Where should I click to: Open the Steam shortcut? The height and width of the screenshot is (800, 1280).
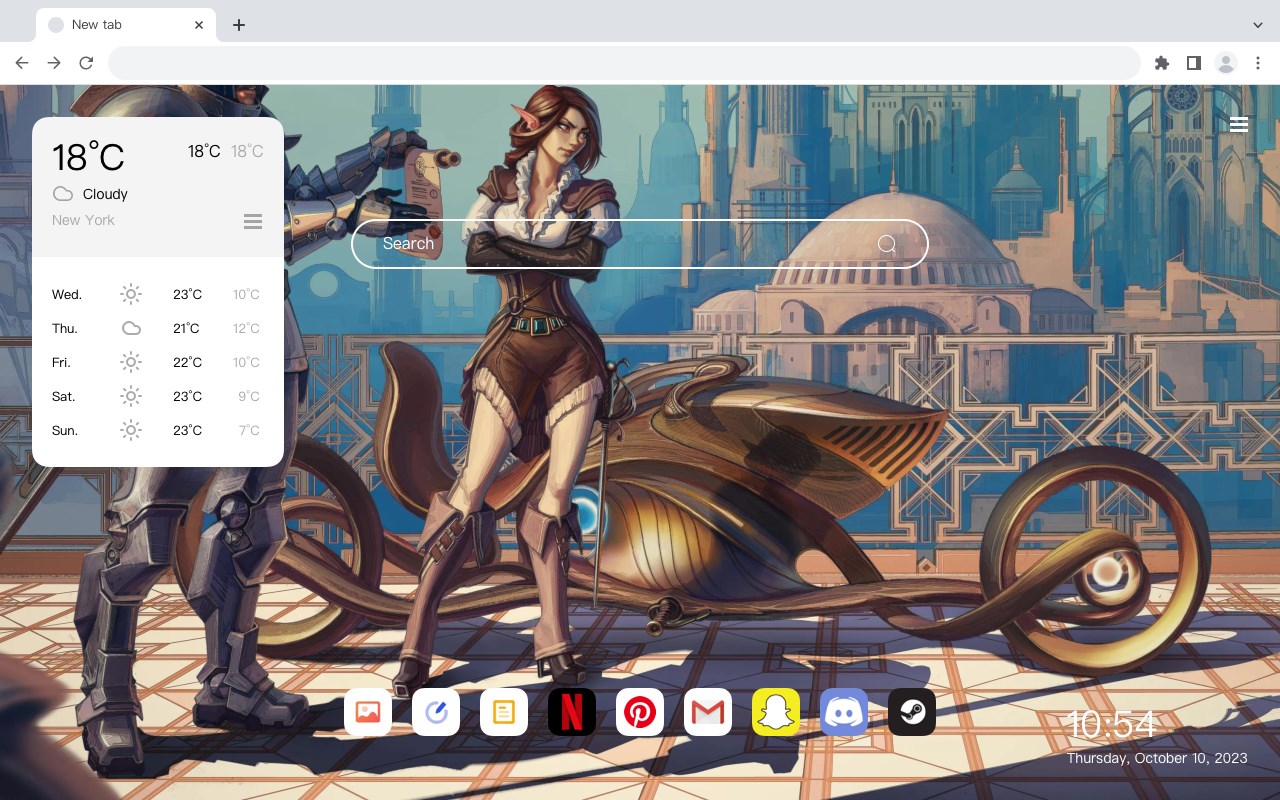[x=912, y=712]
